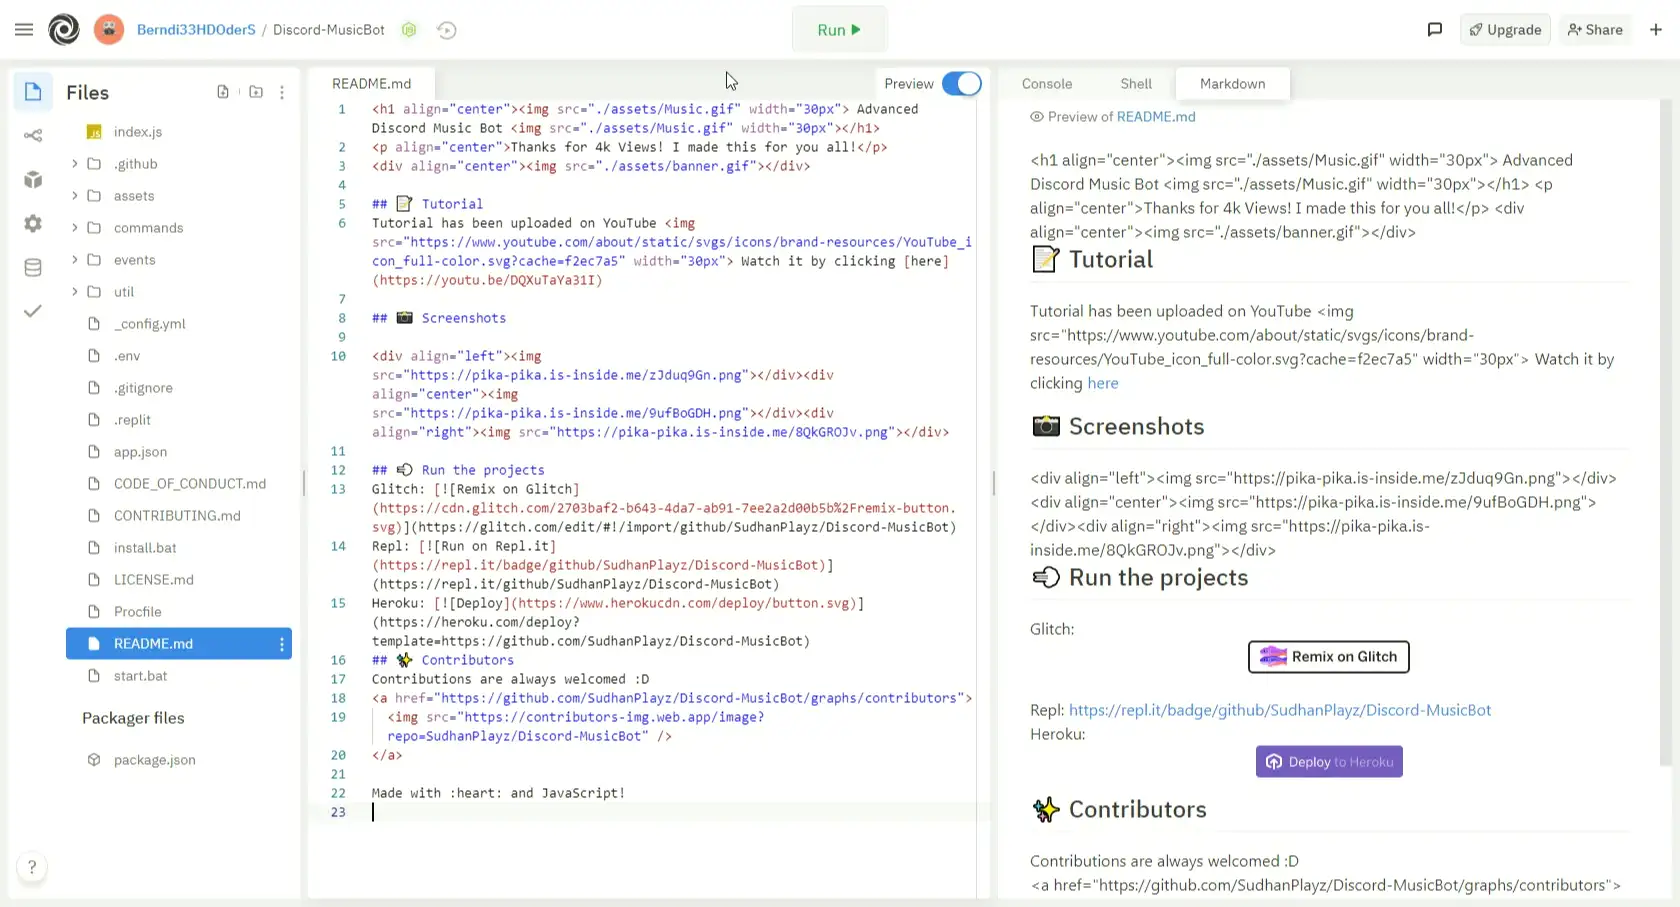Open the version history icon

coord(447,30)
